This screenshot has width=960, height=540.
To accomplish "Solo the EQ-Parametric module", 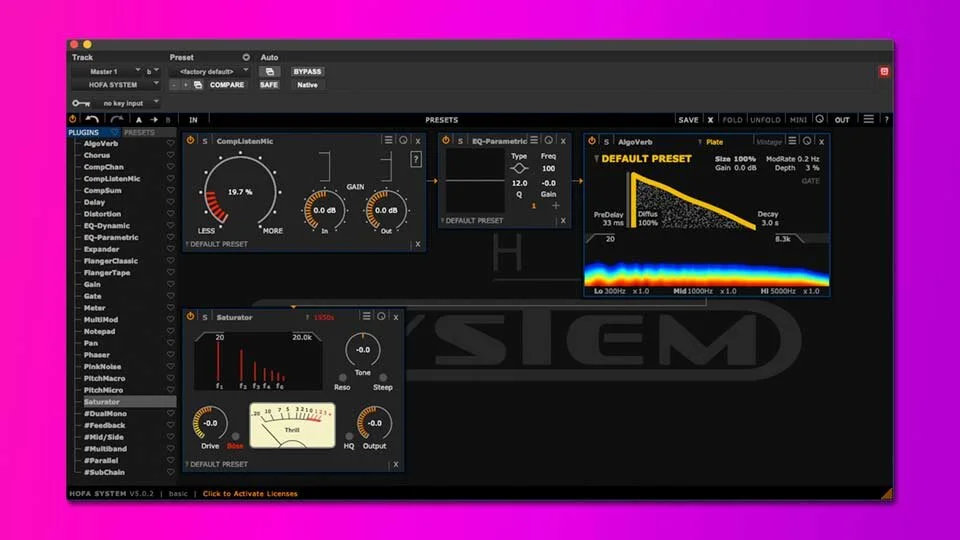I will point(460,141).
